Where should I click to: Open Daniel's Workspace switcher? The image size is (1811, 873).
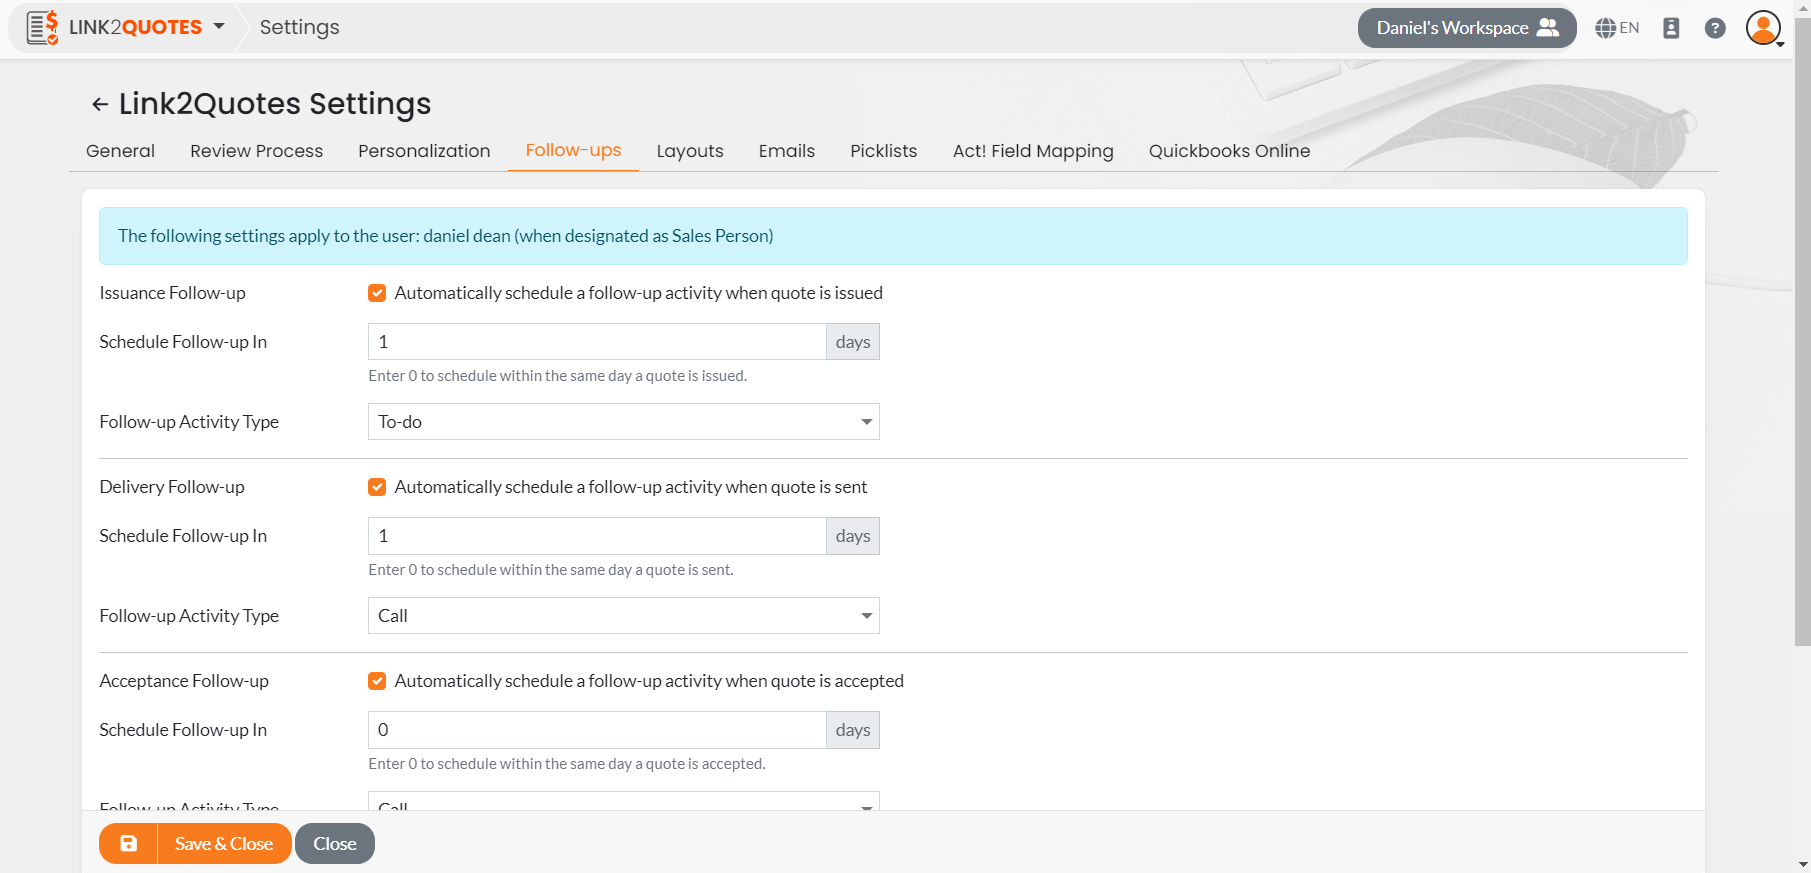[1467, 28]
